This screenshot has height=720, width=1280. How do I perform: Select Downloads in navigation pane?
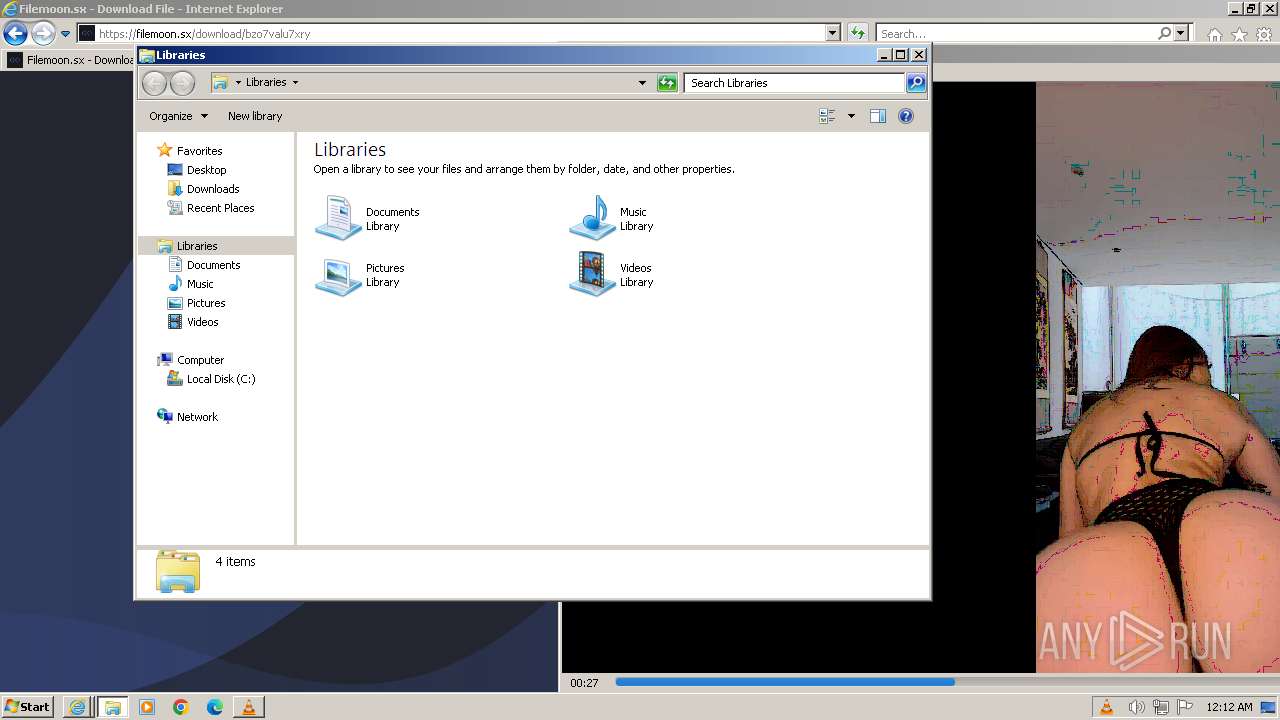coord(213,189)
